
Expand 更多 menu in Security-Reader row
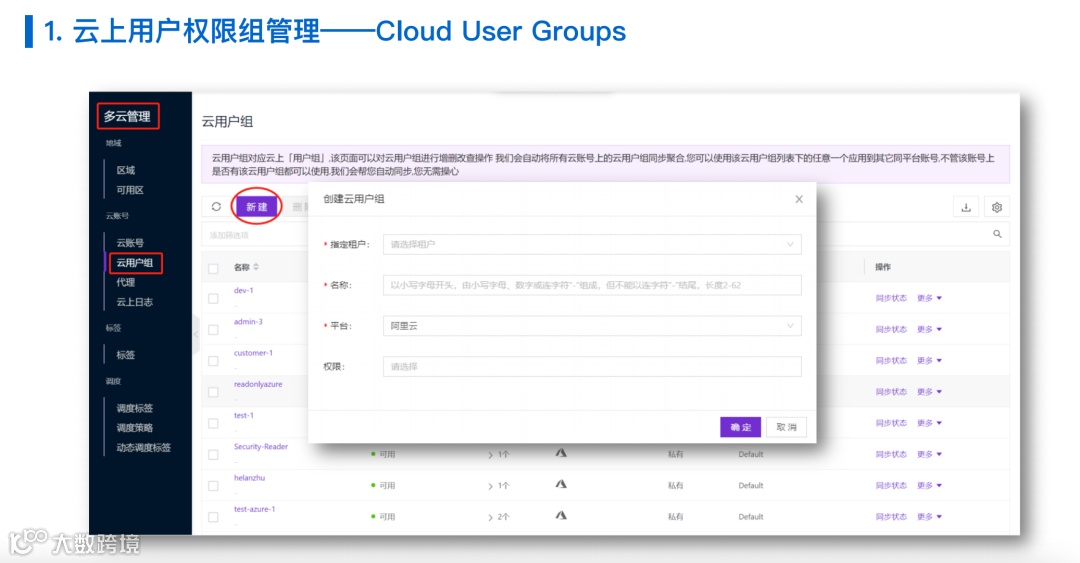click(x=929, y=454)
